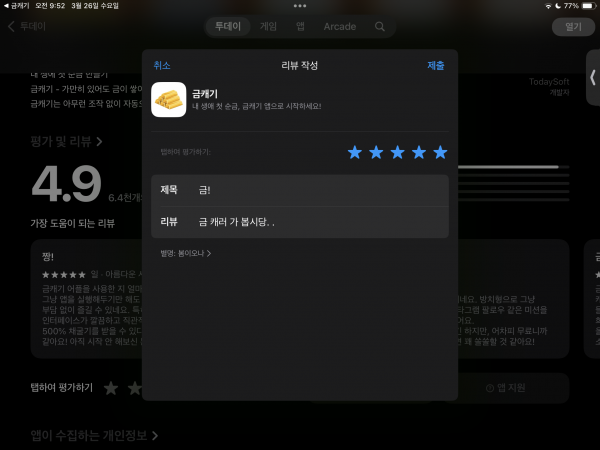
Task: Tap the Do Not Disturb moon icon
Action: tap(558, 6)
